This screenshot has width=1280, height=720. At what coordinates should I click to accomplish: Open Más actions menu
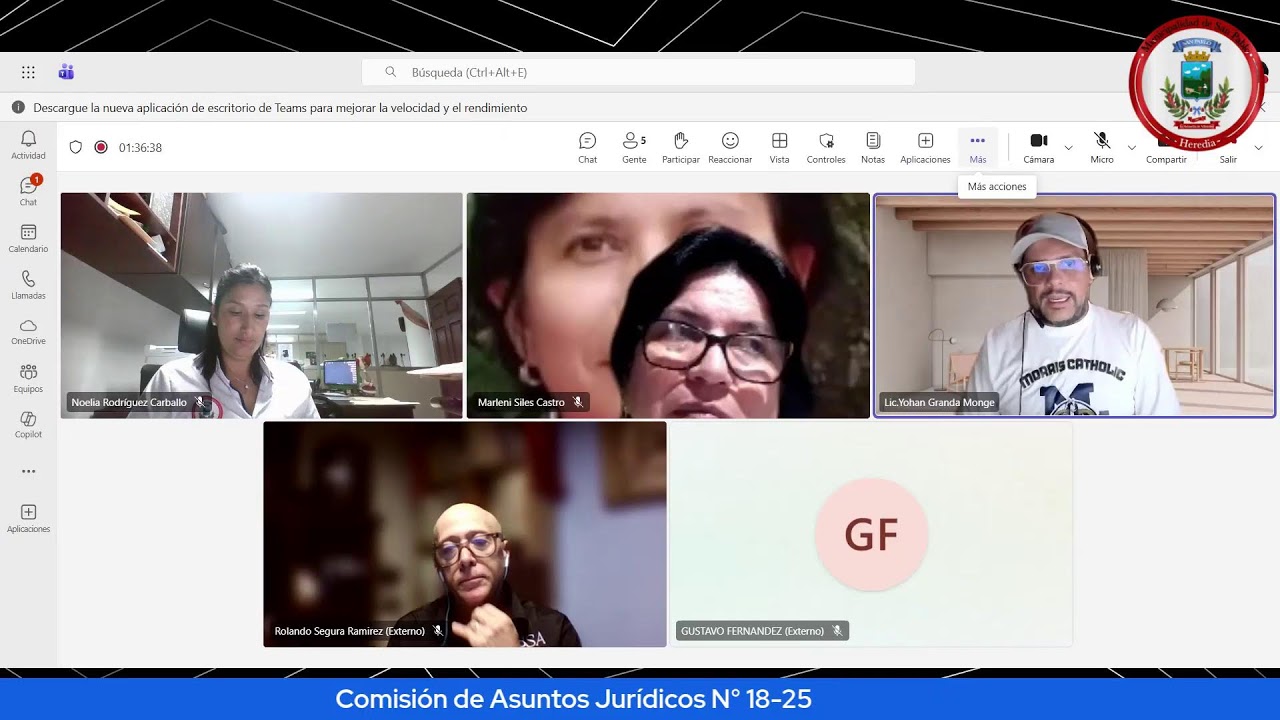978,148
